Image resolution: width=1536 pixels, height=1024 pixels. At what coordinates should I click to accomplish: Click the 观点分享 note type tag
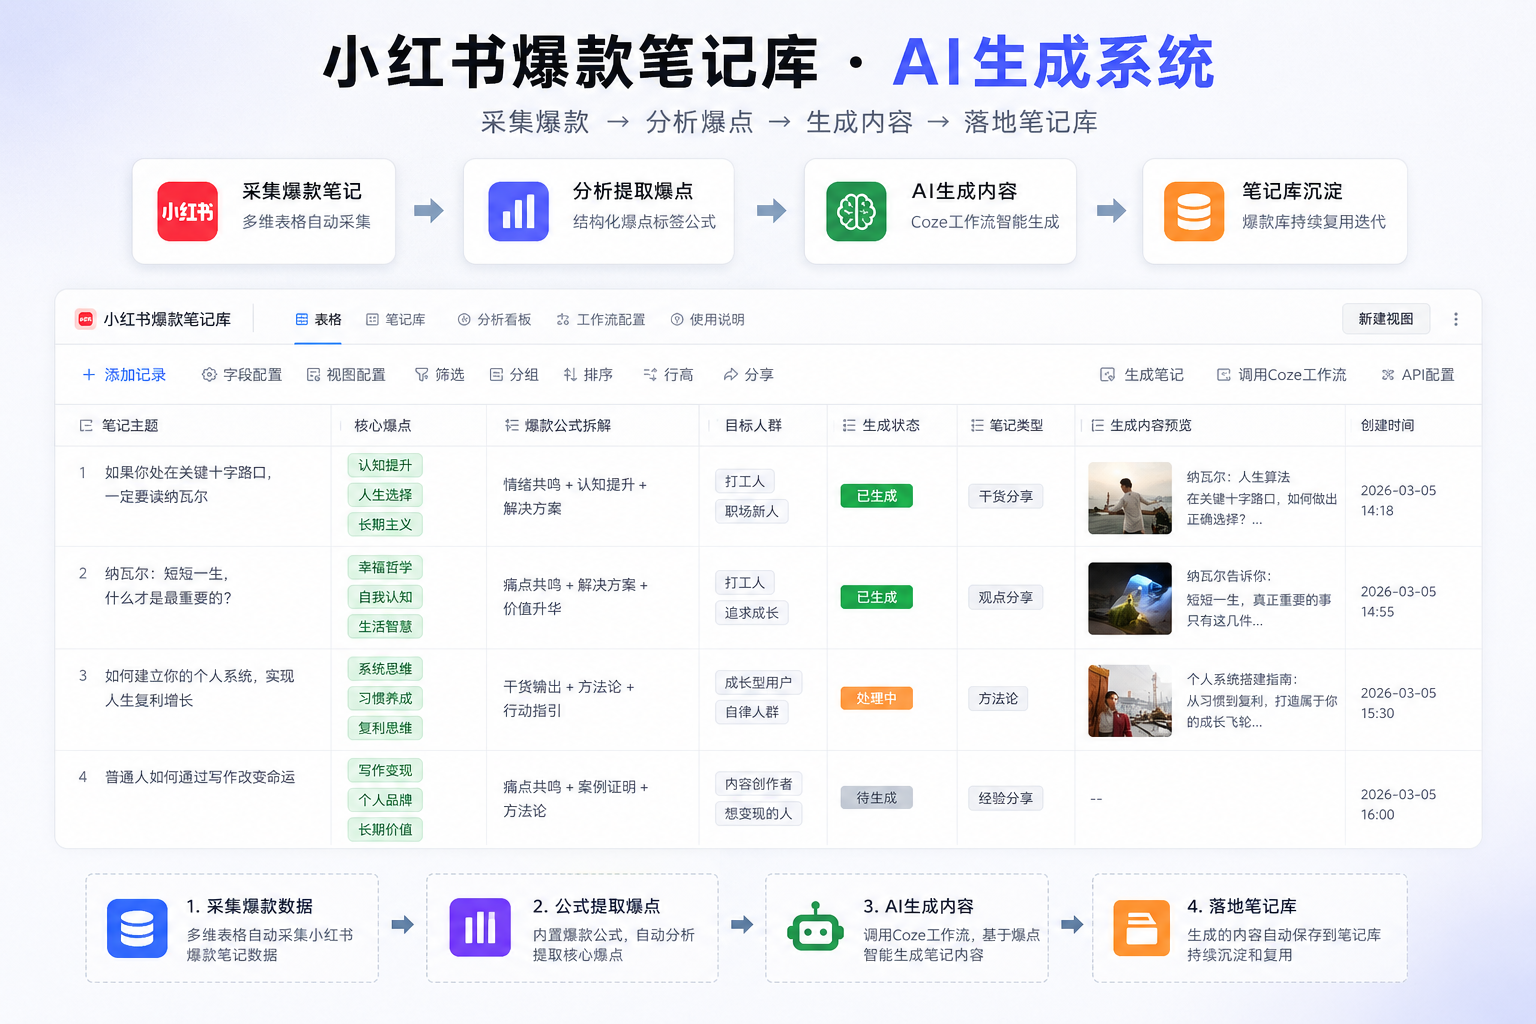1006,597
